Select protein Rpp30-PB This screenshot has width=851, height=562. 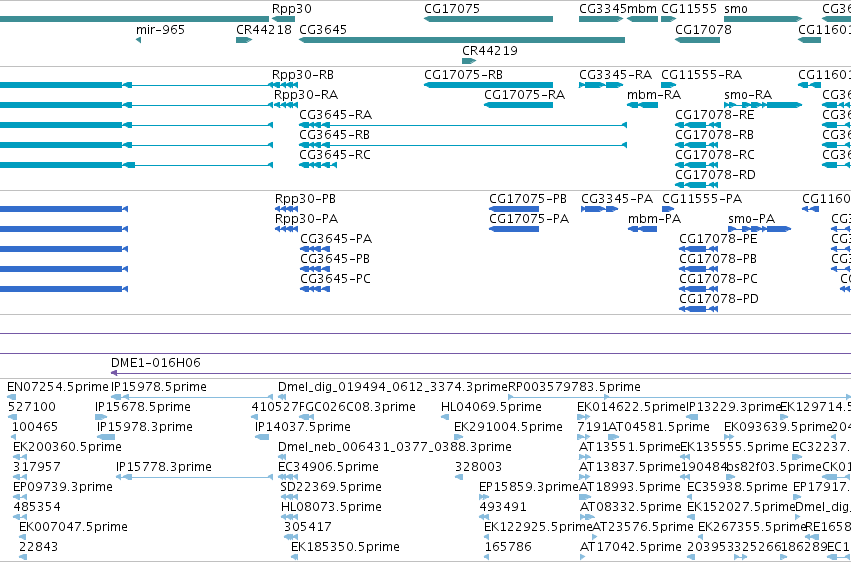306,199
